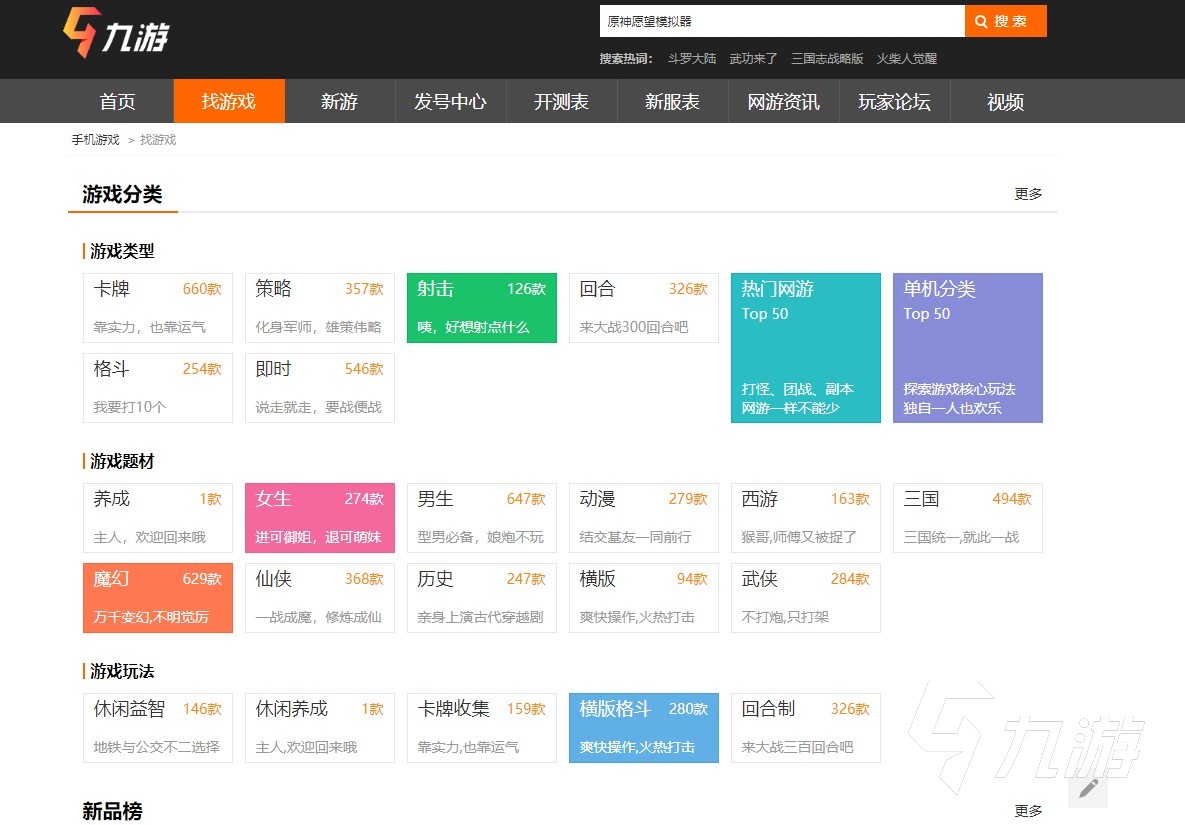Image resolution: width=1185 pixels, height=825 pixels.
Task: Open the teal 热门网游 Top 50 tile
Action: (x=805, y=348)
